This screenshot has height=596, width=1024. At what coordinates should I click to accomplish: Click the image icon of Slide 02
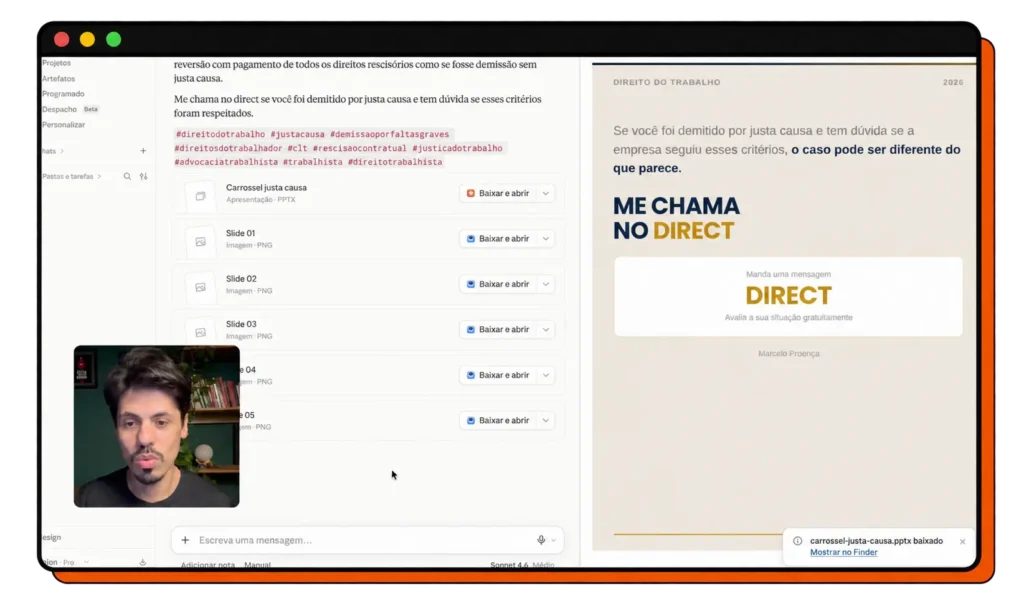coord(200,287)
